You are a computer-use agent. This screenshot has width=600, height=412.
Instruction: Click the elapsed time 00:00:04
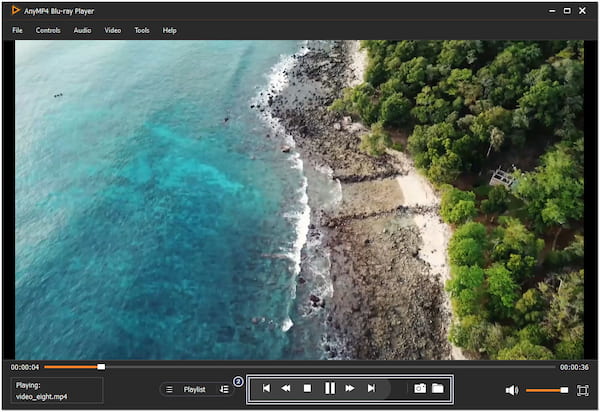pos(25,367)
